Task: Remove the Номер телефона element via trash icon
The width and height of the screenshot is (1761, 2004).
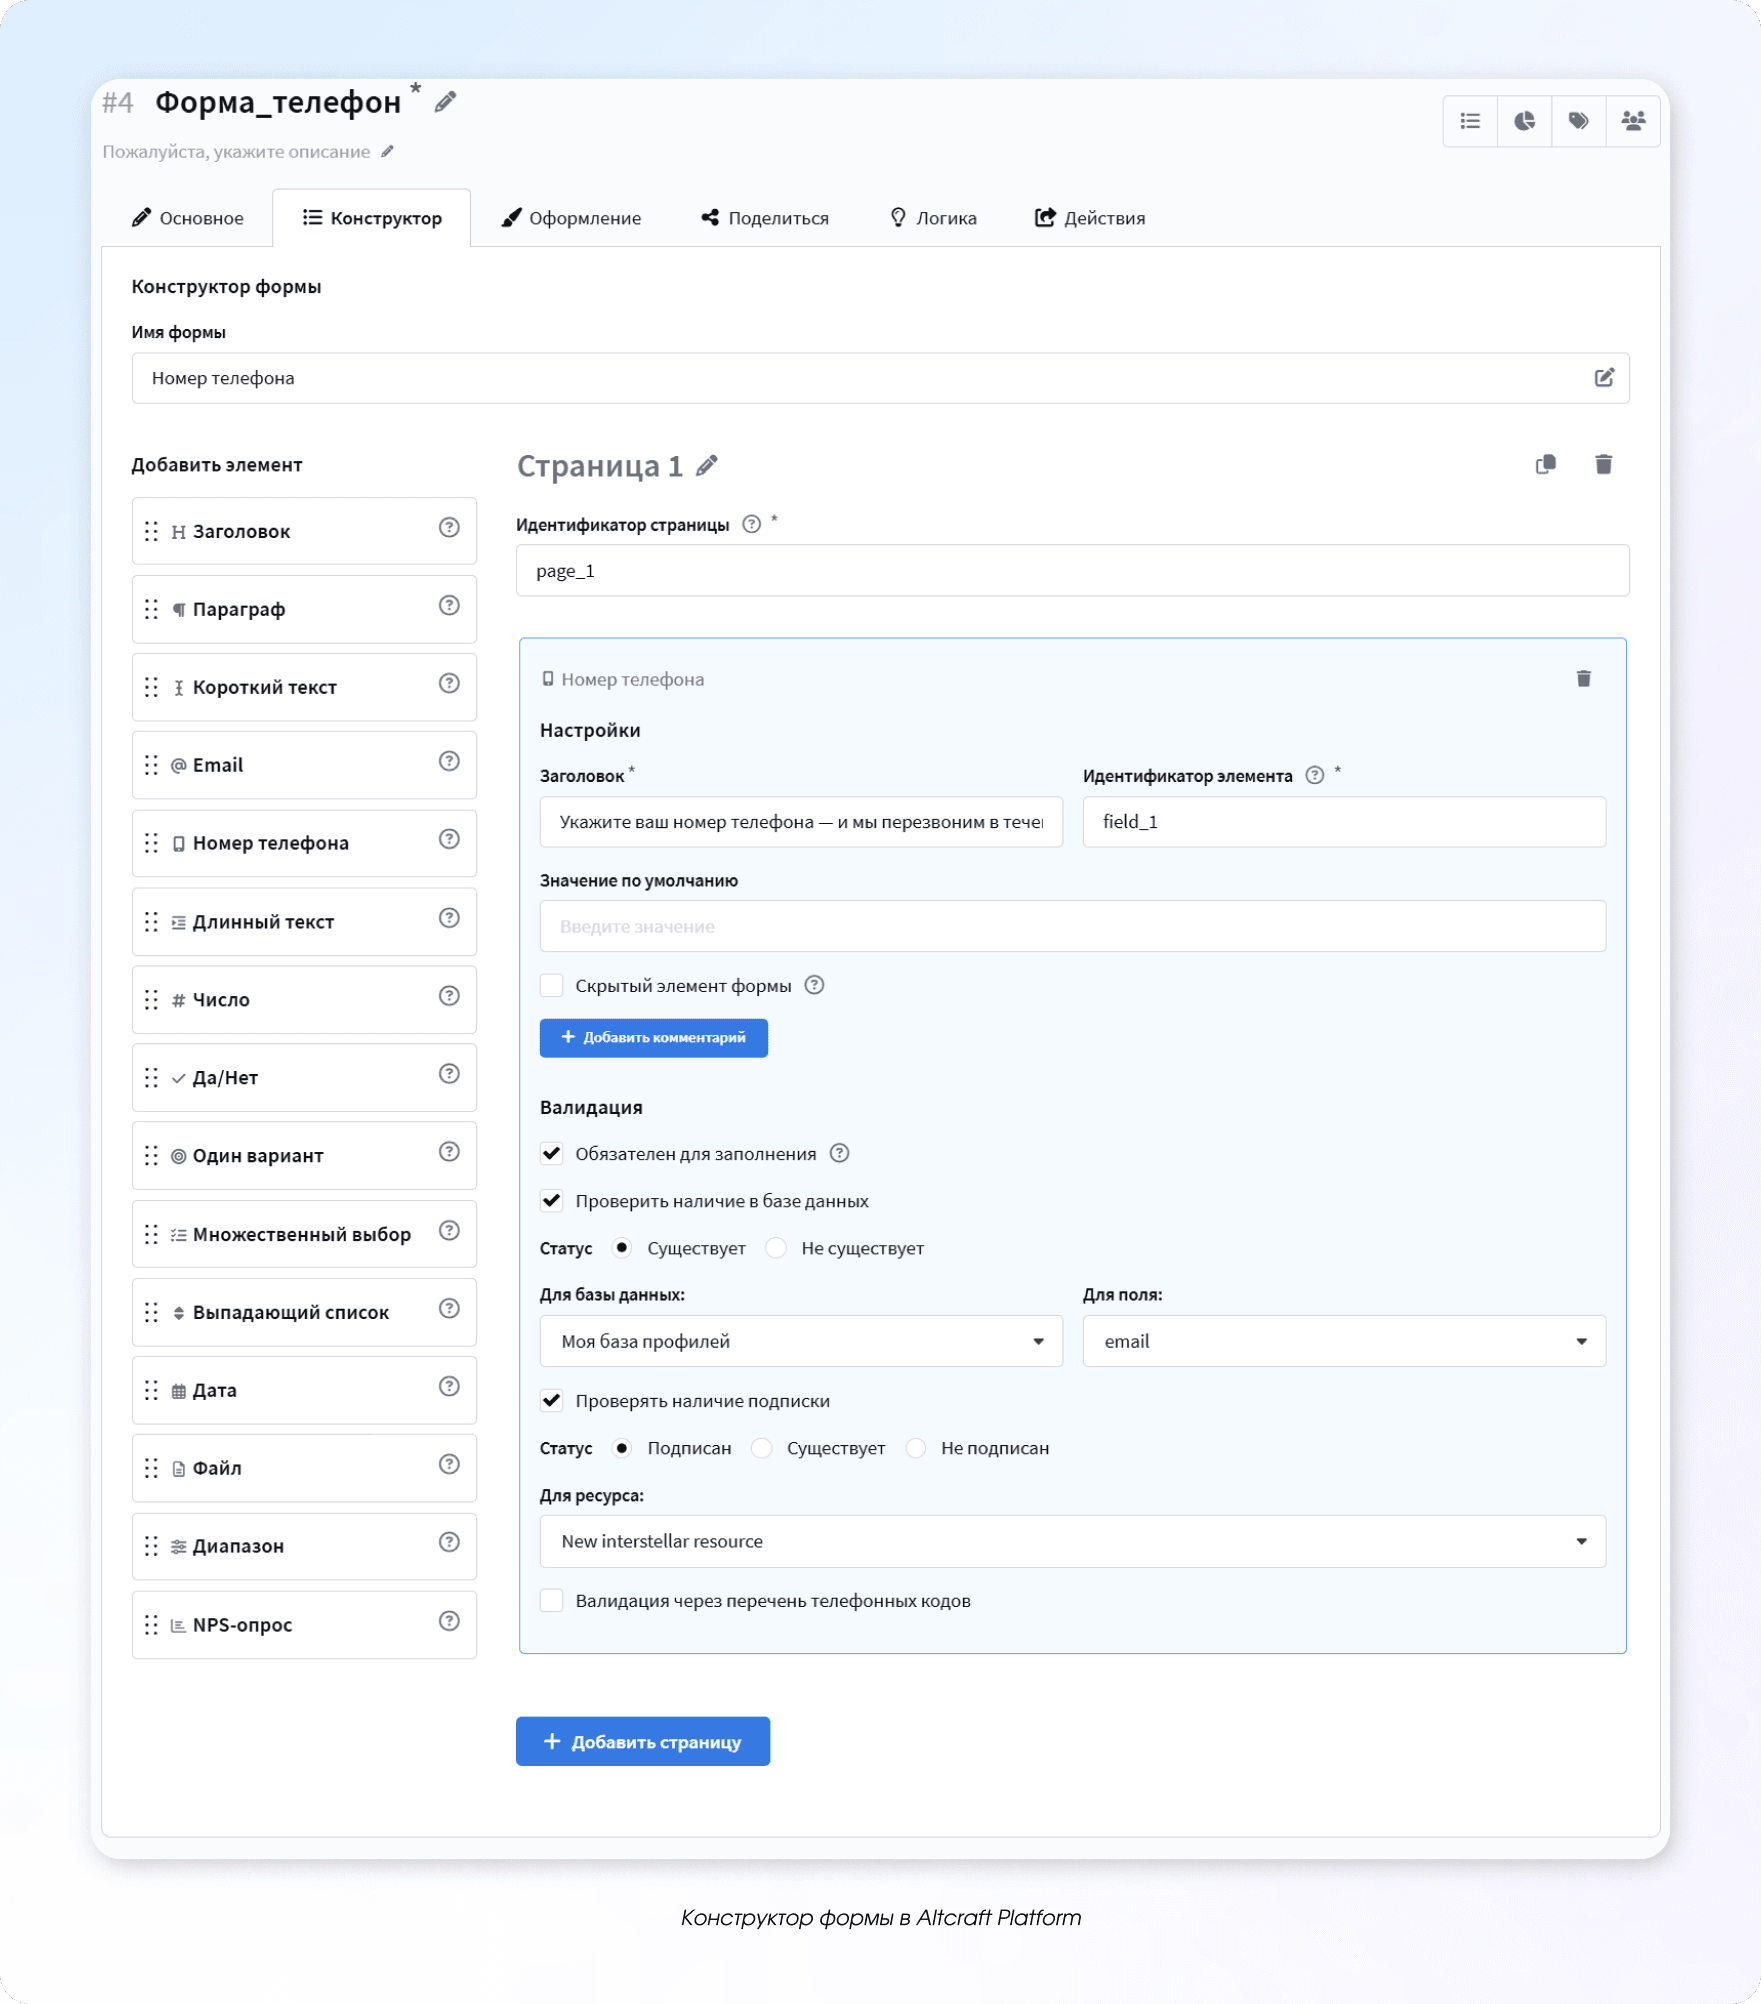Action: click(1583, 679)
